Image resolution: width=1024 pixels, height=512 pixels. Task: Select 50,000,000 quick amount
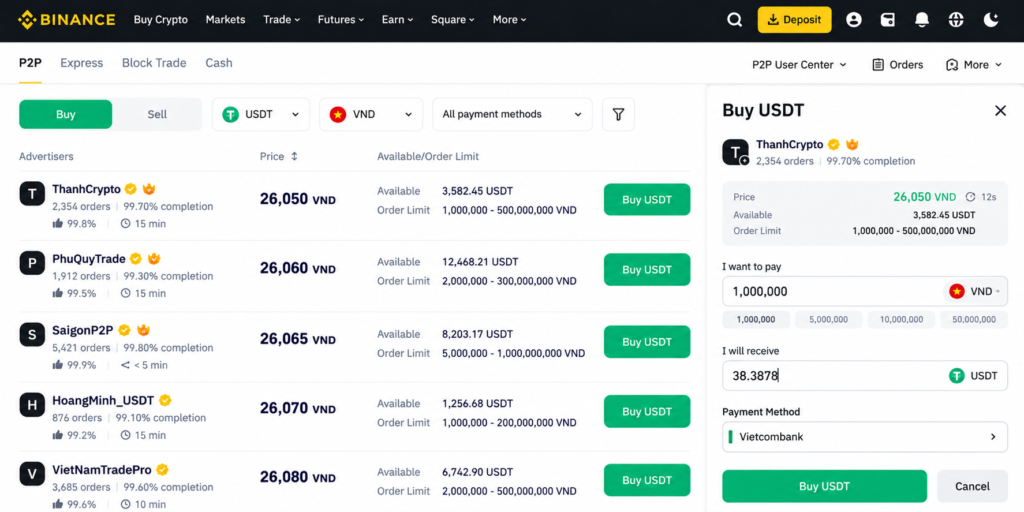tap(974, 319)
